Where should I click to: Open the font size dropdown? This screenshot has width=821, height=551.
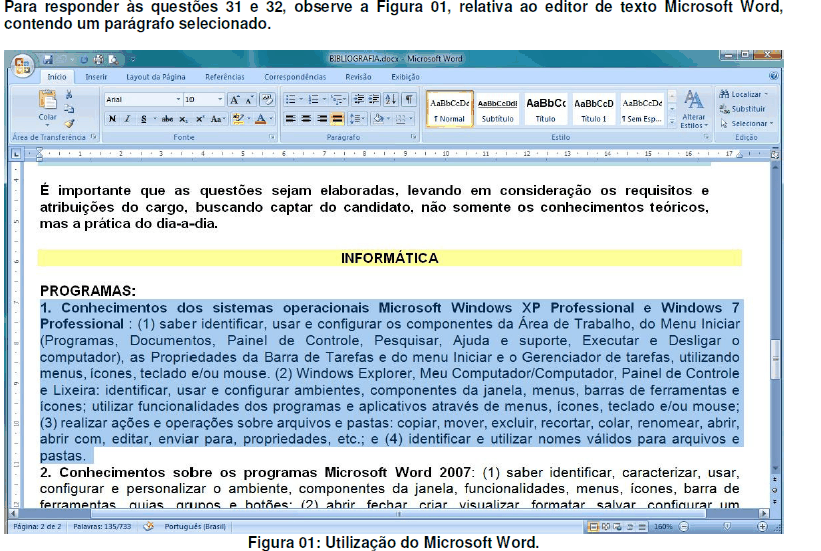click(x=204, y=99)
